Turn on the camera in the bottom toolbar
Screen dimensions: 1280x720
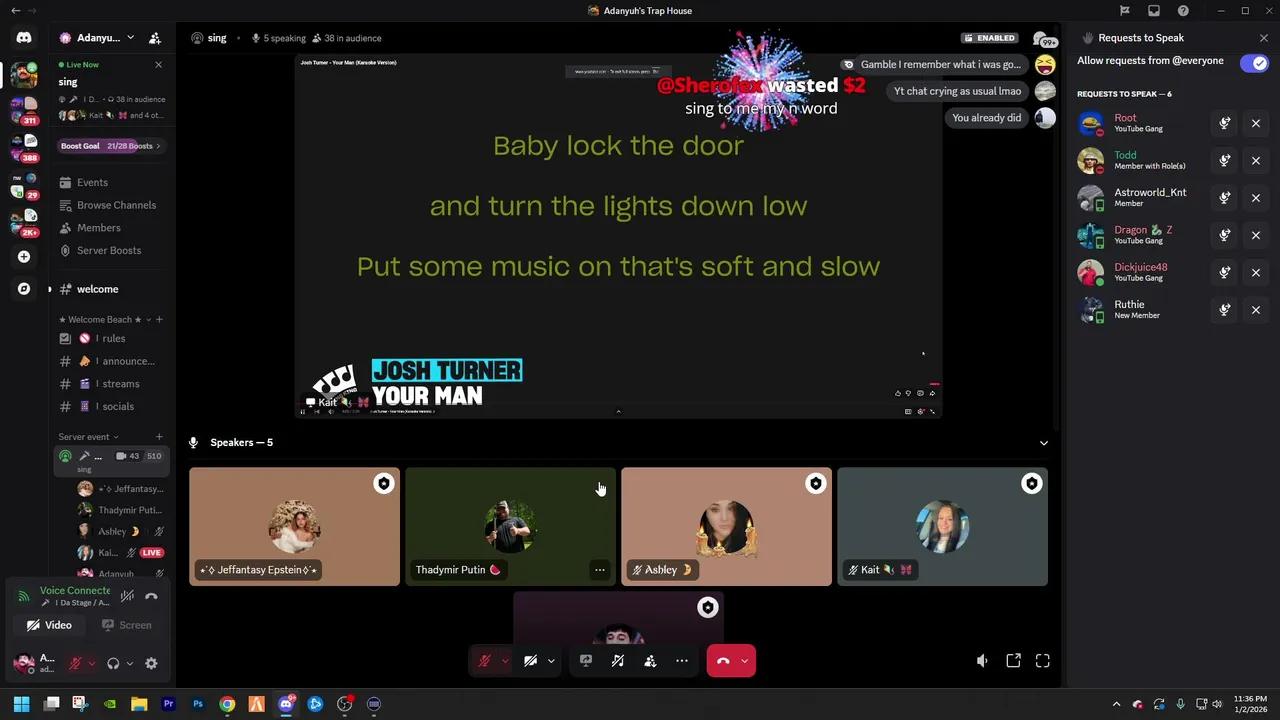531,661
